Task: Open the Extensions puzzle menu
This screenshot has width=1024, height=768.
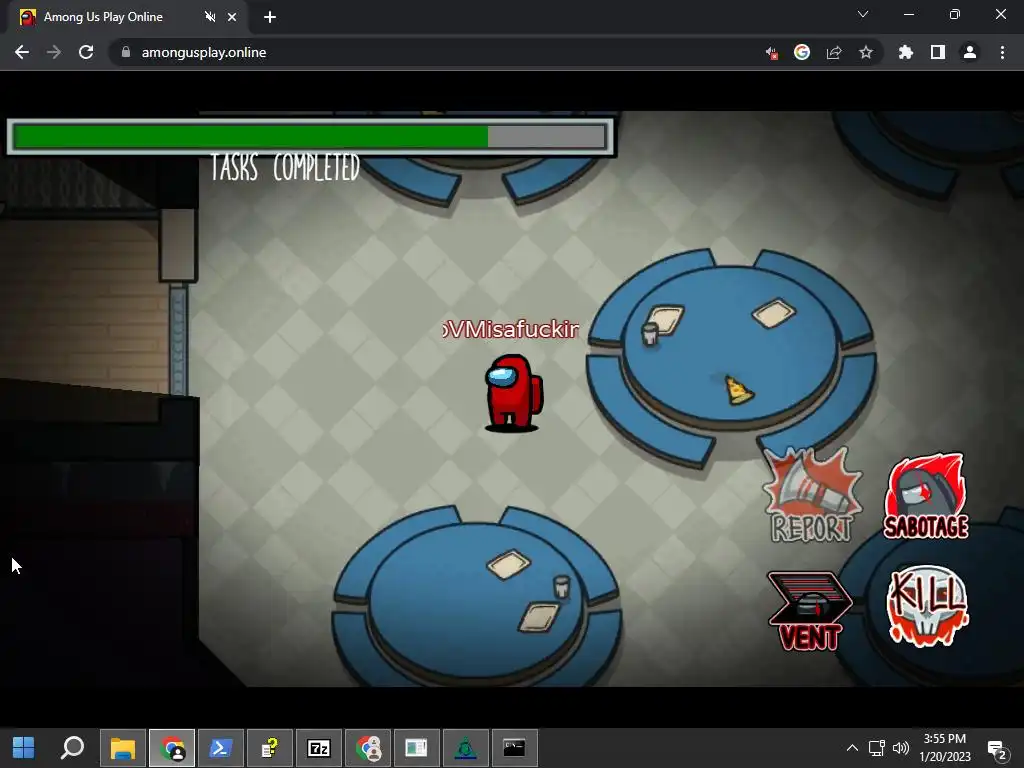Action: [906, 52]
